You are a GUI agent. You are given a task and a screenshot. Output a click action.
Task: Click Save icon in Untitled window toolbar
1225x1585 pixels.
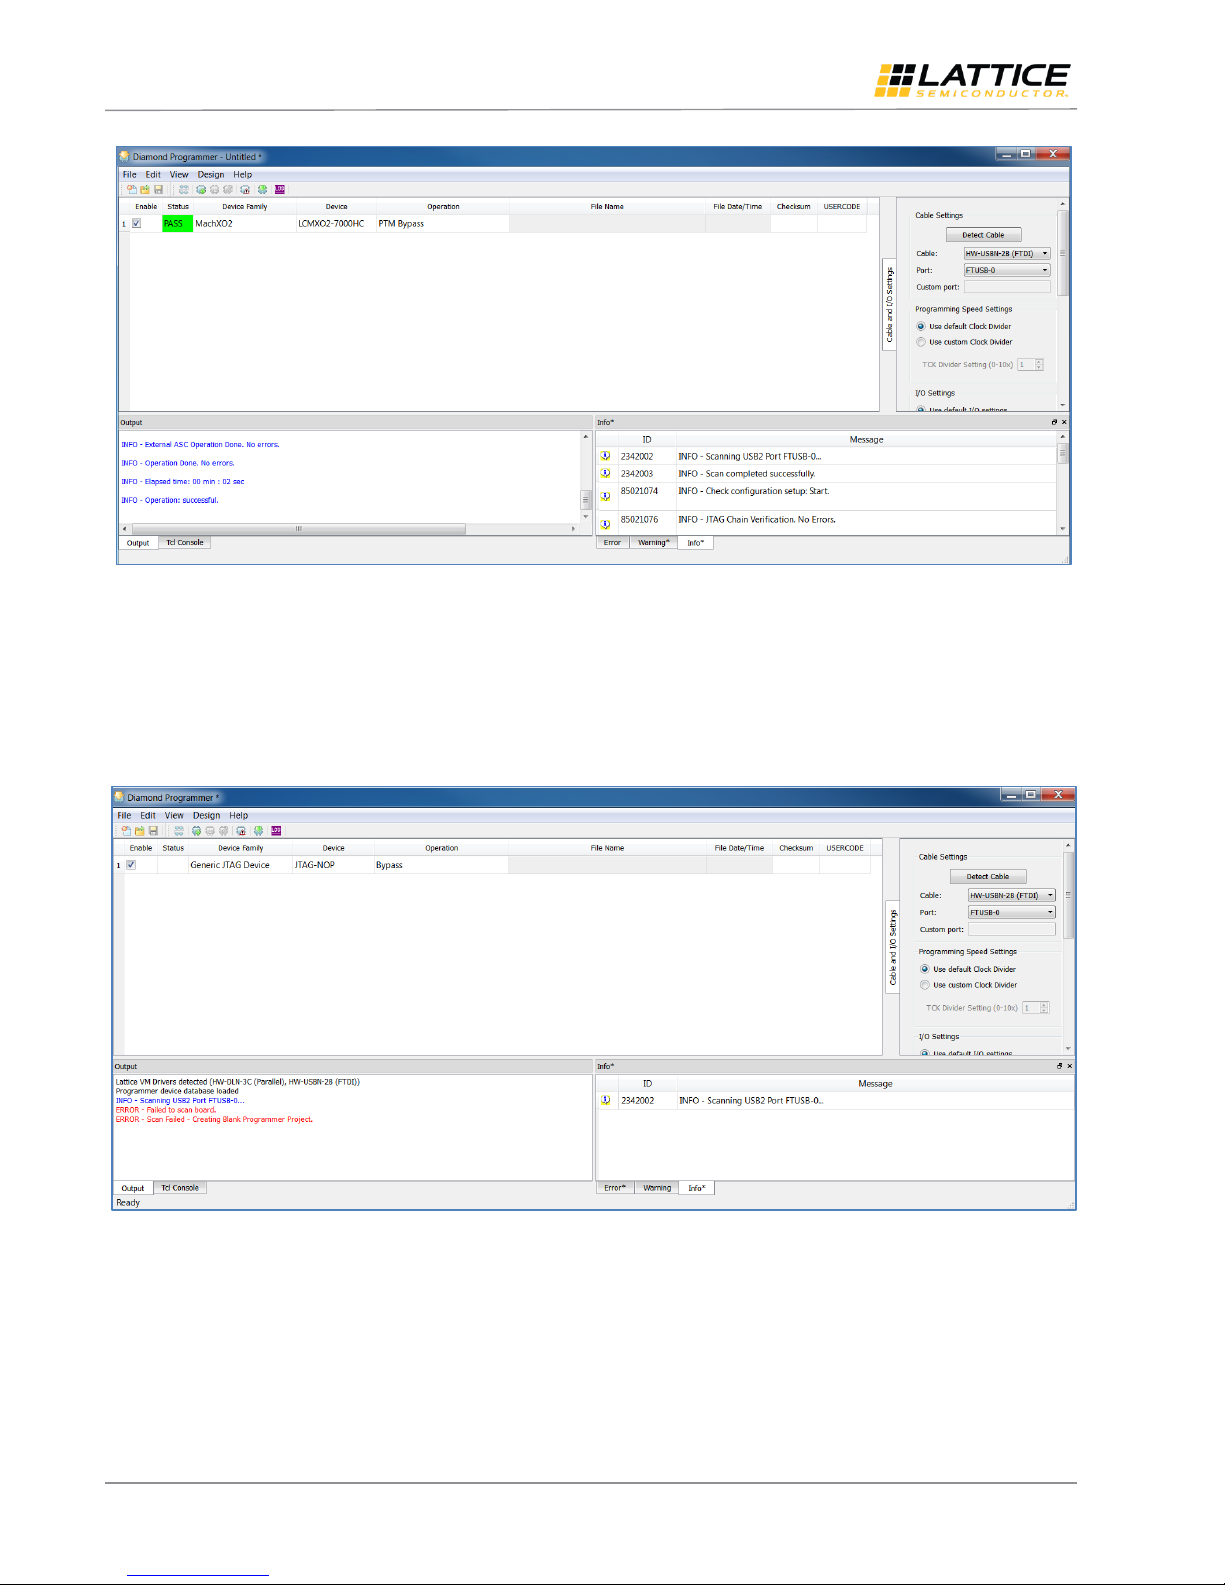pos(158,189)
